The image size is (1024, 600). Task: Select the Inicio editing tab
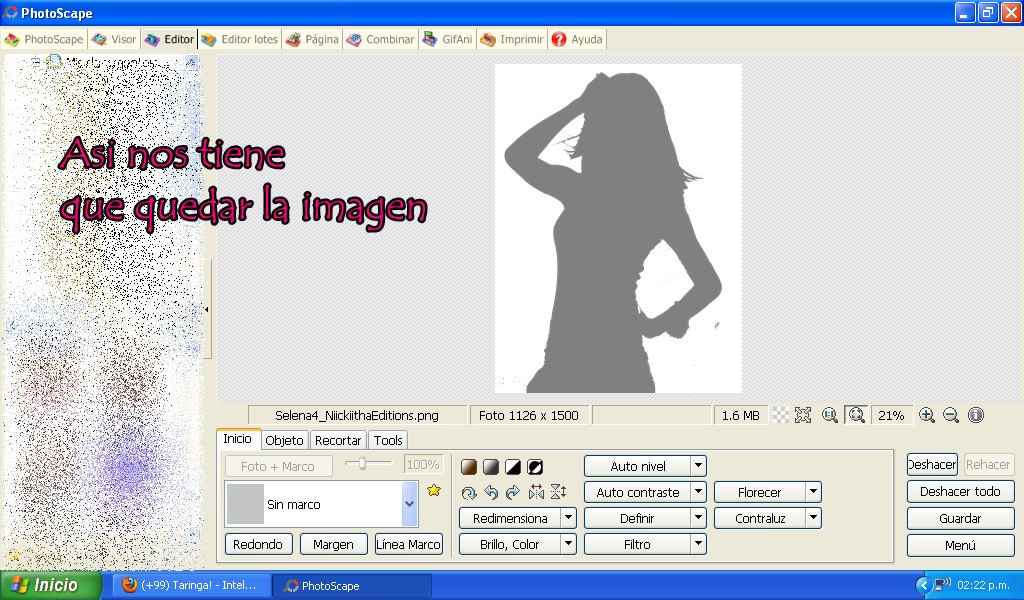pyautogui.click(x=238, y=439)
